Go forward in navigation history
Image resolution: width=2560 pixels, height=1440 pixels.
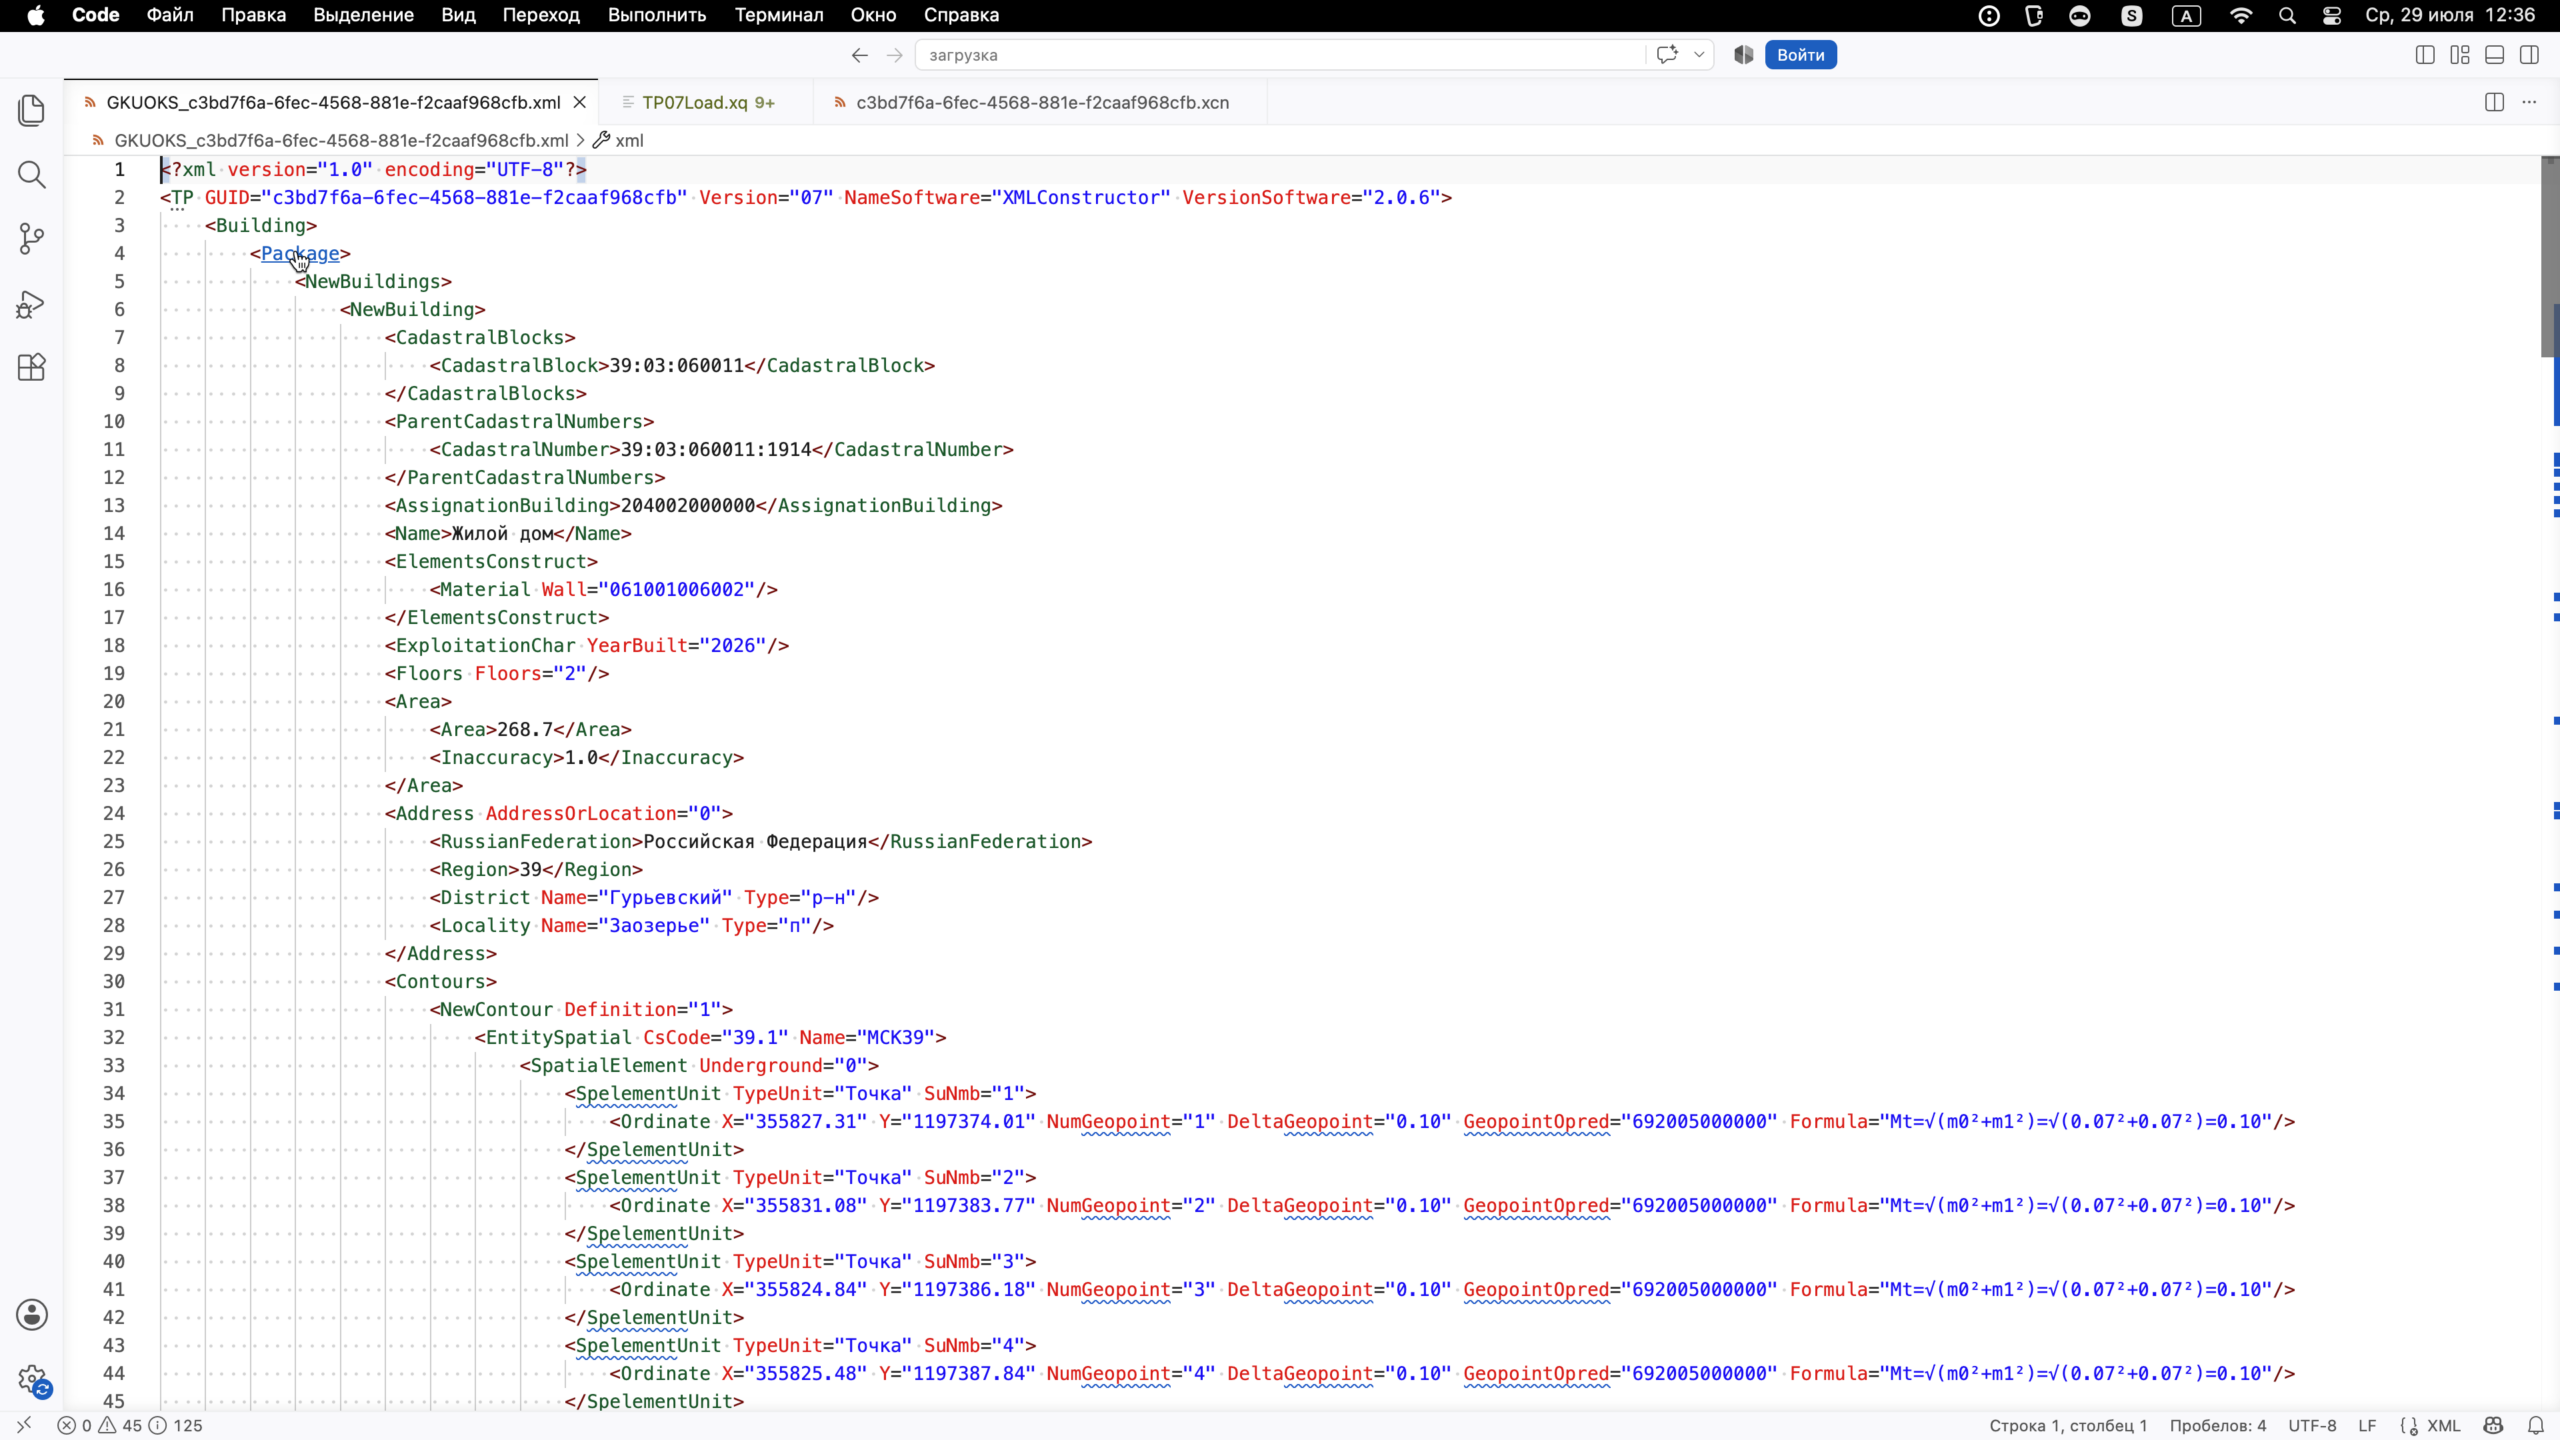pyautogui.click(x=895, y=55)
